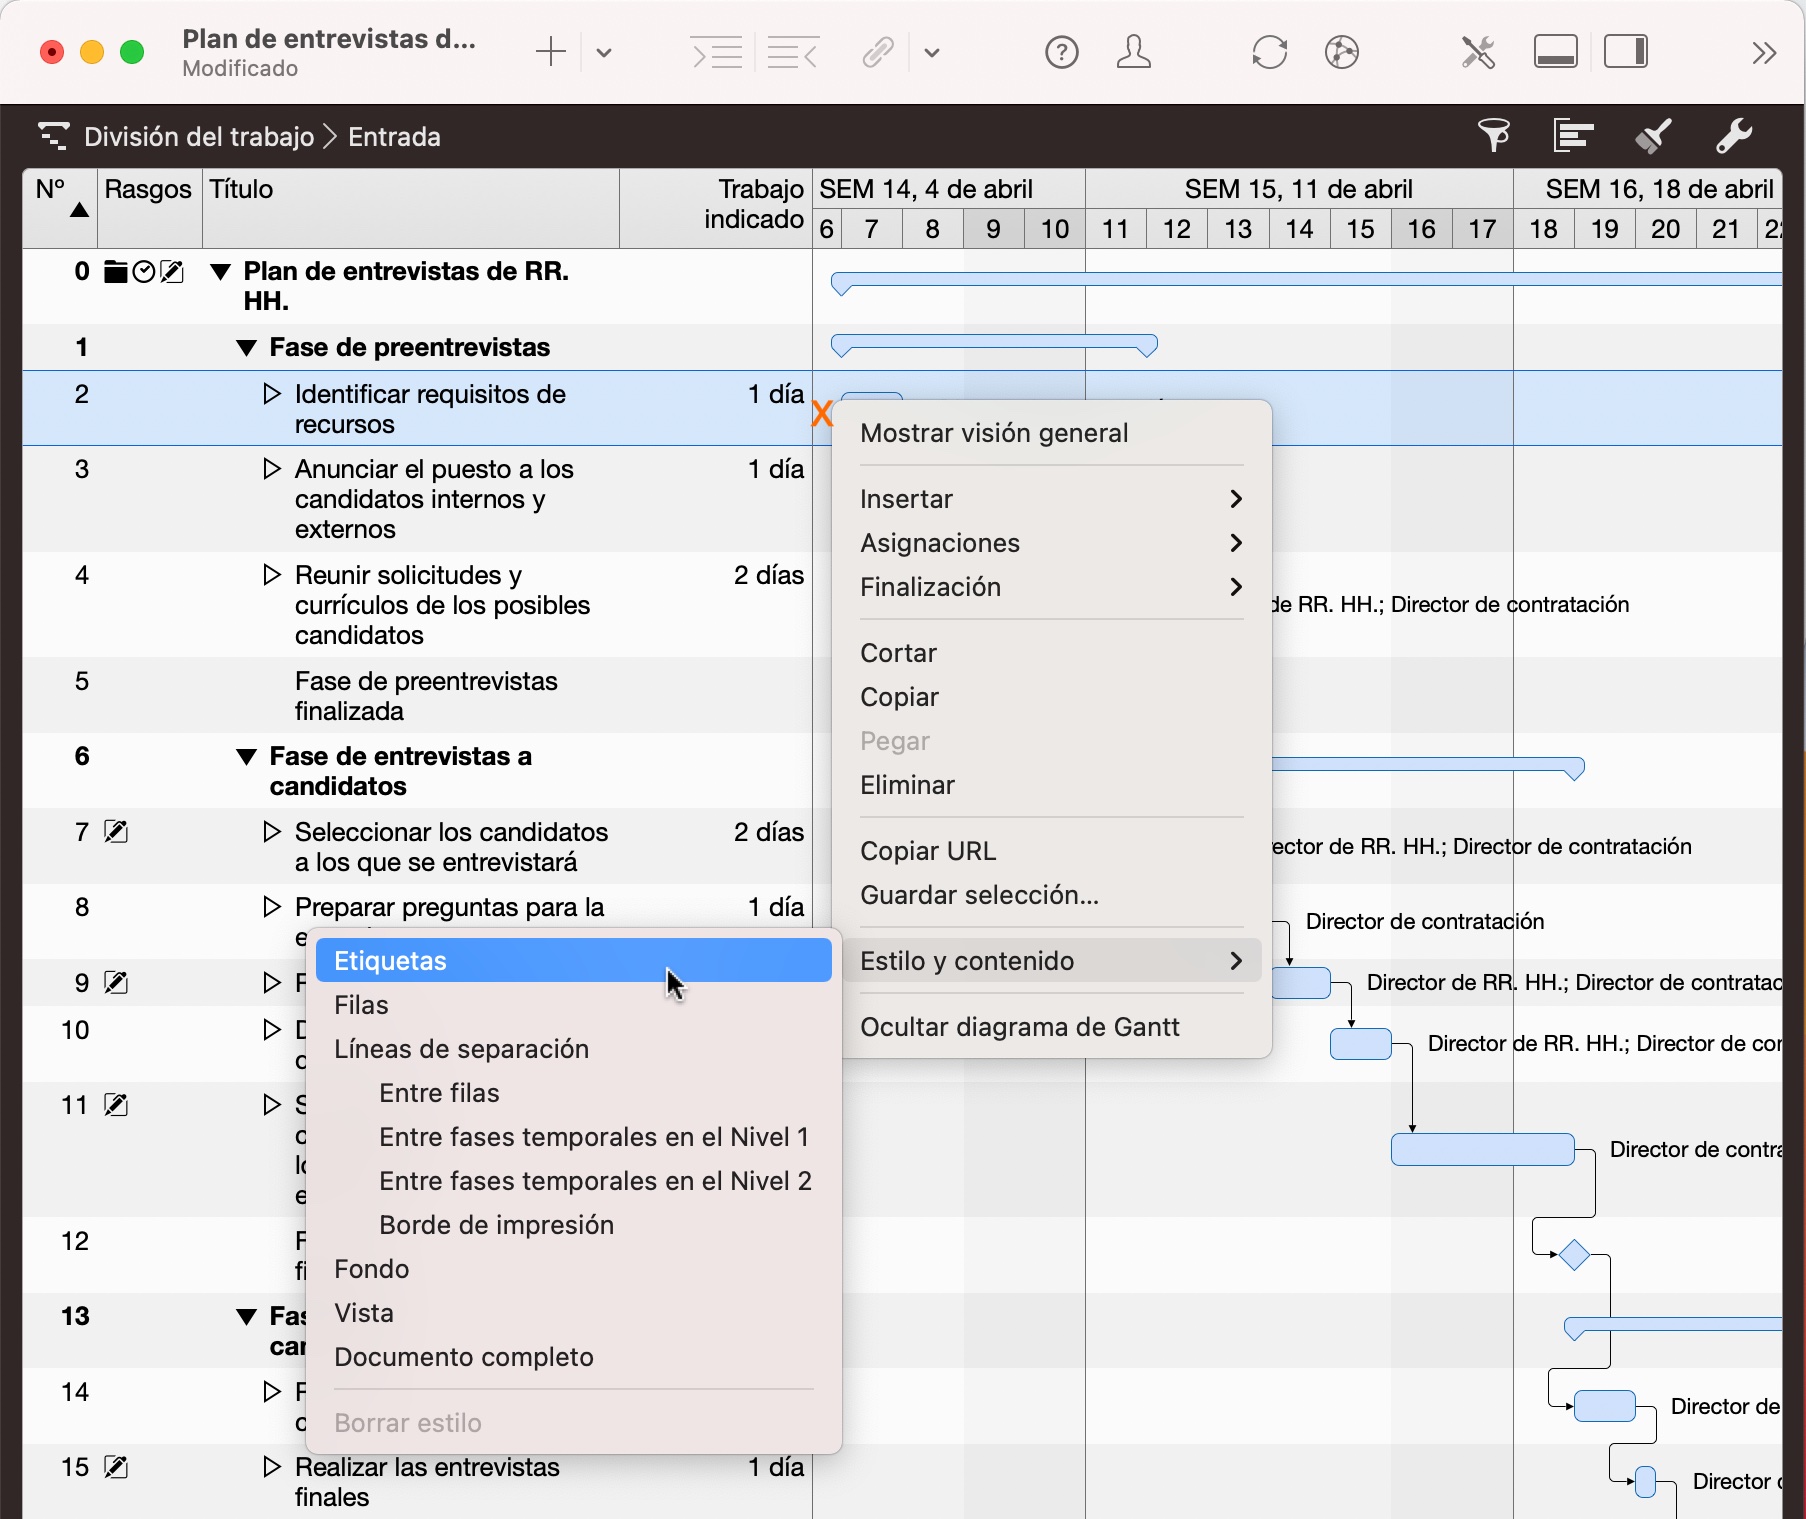Screen dimensions: 1806x1519
Task: Click the indent task icon
Action: (717, 52)
